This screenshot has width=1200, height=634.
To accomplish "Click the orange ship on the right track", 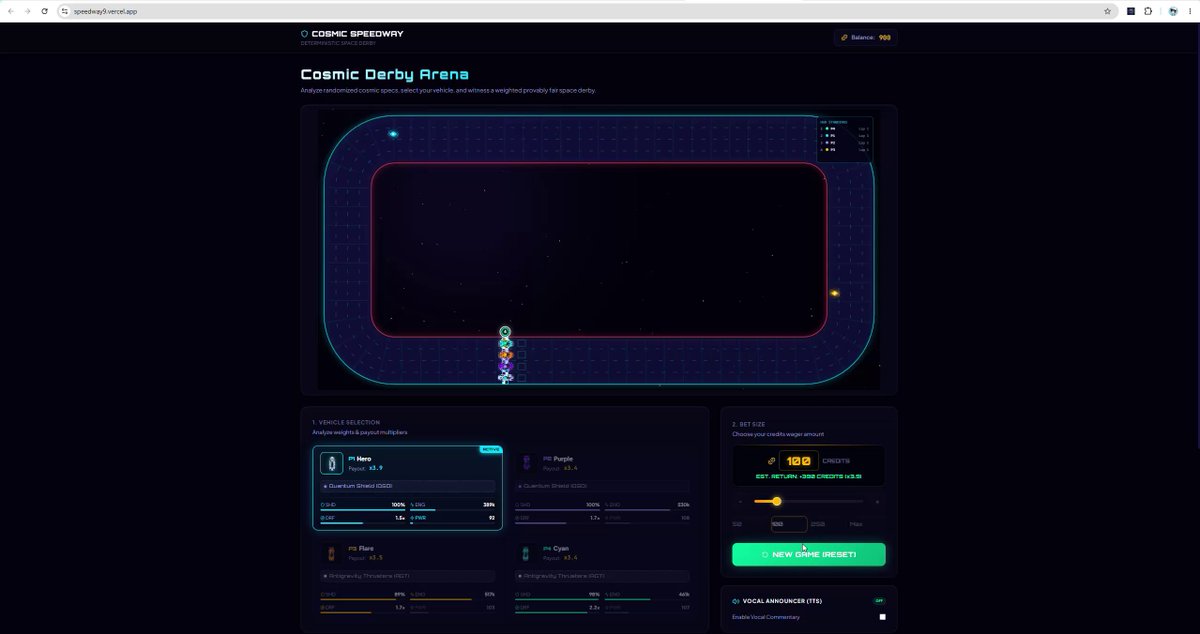I will point(834,293).
